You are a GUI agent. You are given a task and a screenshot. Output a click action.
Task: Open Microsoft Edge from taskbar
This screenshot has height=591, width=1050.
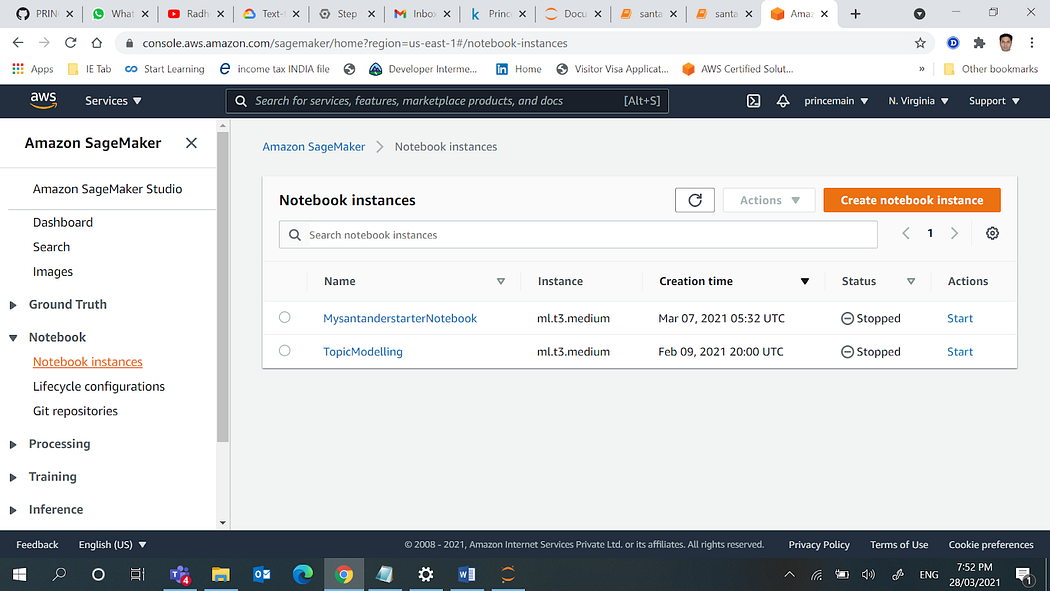(x=303, y=574)
